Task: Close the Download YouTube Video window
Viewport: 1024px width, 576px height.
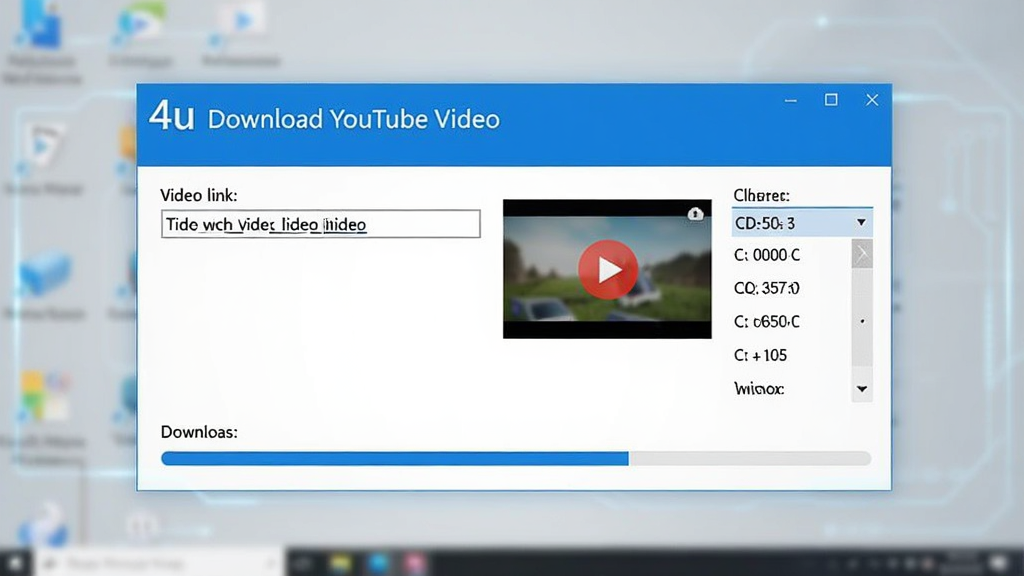Action: pyautogui.click(x=872, y=100)
